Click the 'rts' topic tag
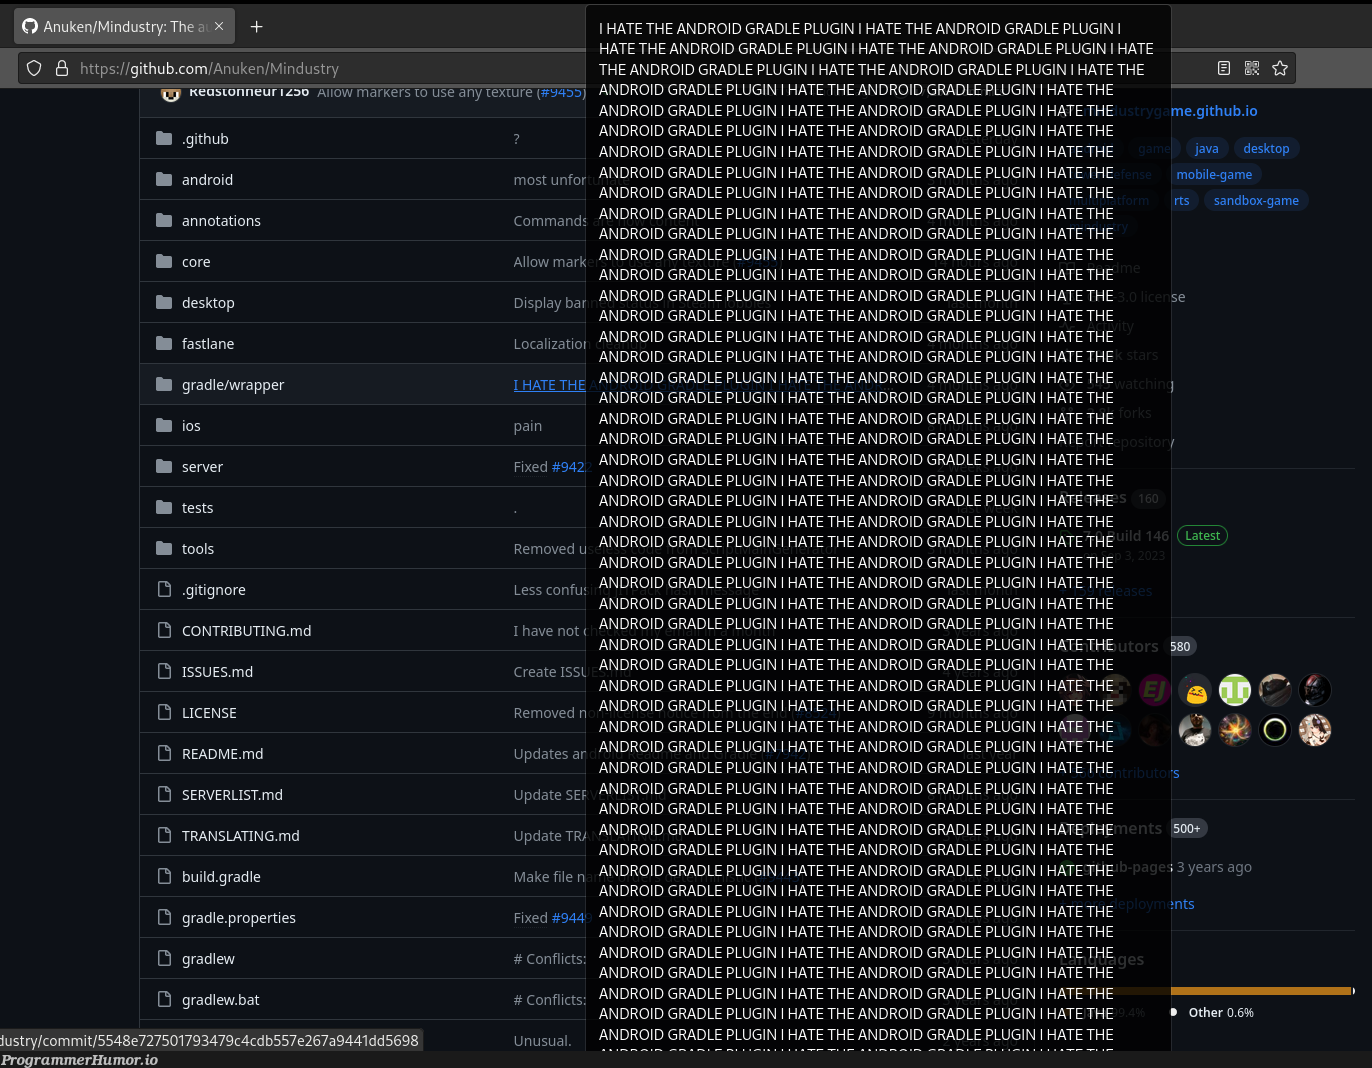 click(1182, 201)
